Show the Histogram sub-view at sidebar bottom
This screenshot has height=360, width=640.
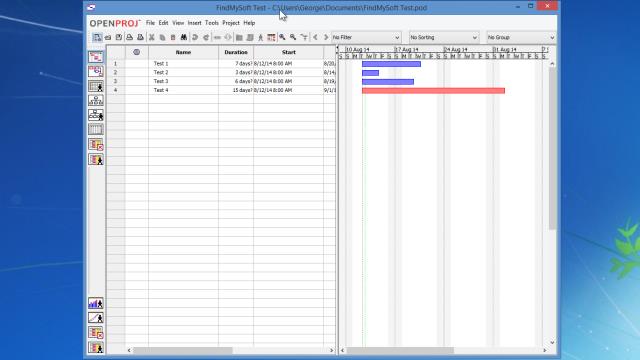coord(96,303)
